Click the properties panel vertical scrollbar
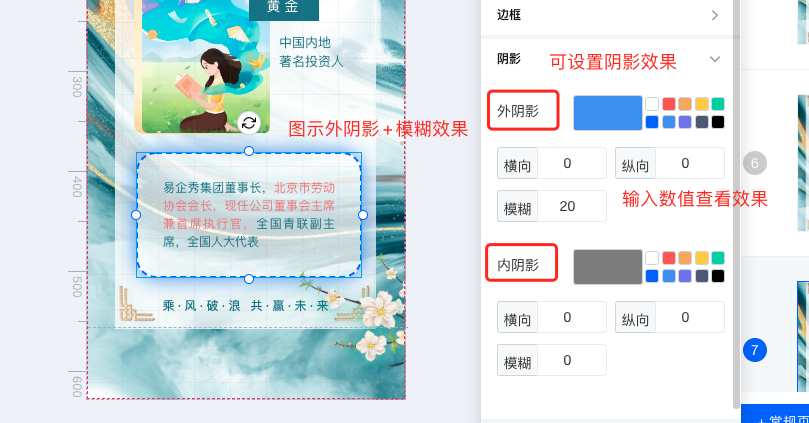 coord(736,204)
